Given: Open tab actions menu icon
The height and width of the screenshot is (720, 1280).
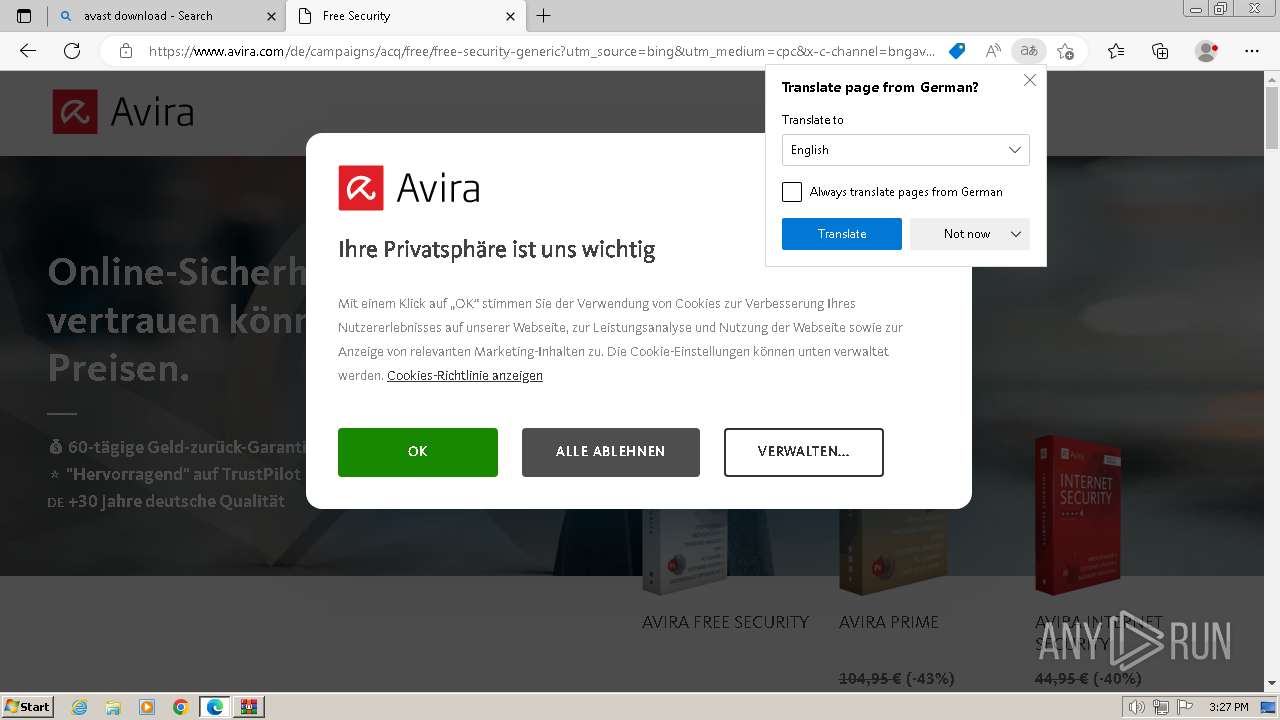Looking at the screenshot, I should click(x=24, y=16).
